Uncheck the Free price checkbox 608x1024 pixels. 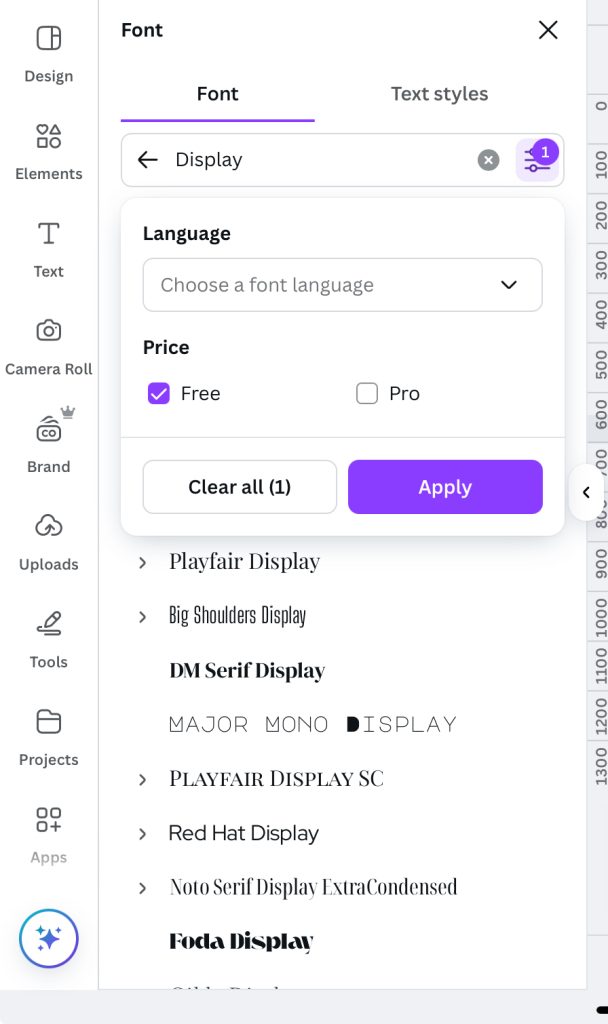(x=159, y=393)
